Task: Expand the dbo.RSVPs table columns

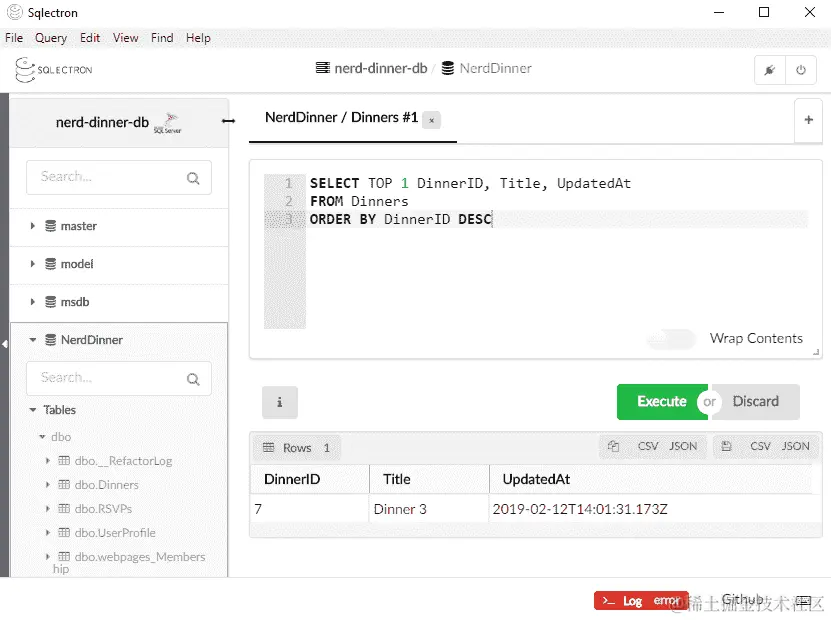Action: (48, 509)
